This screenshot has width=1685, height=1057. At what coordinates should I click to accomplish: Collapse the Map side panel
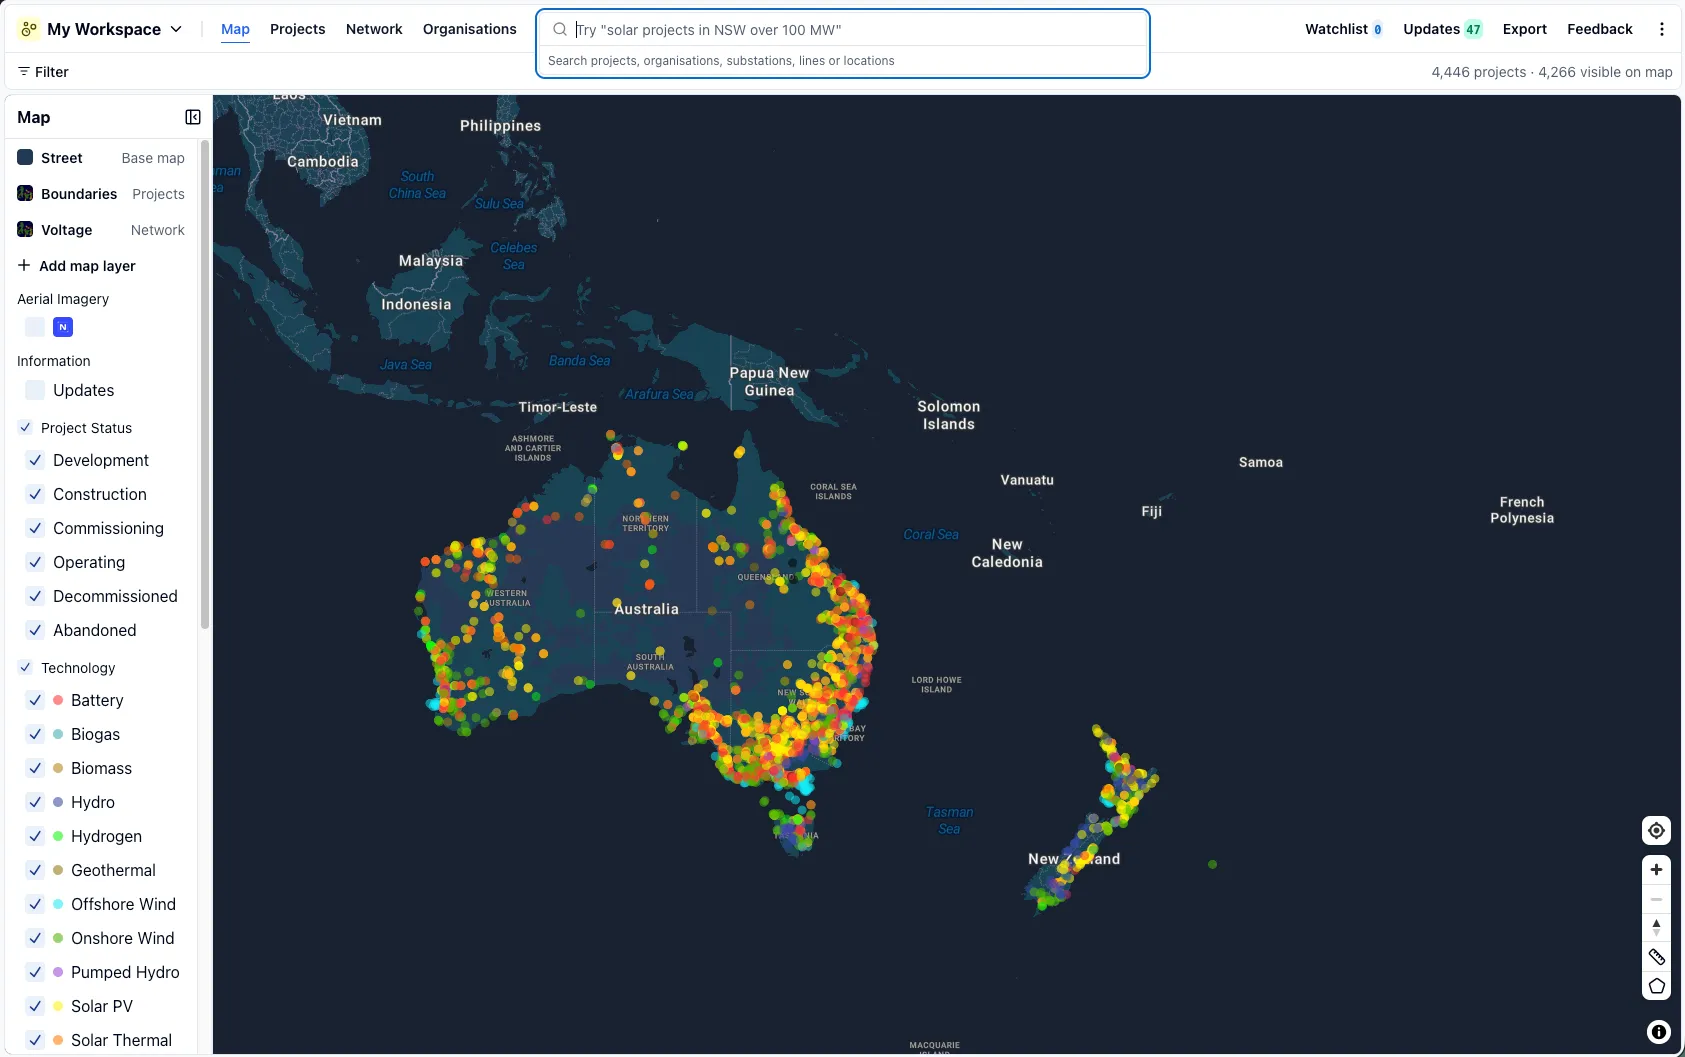(x=193, y=117)
